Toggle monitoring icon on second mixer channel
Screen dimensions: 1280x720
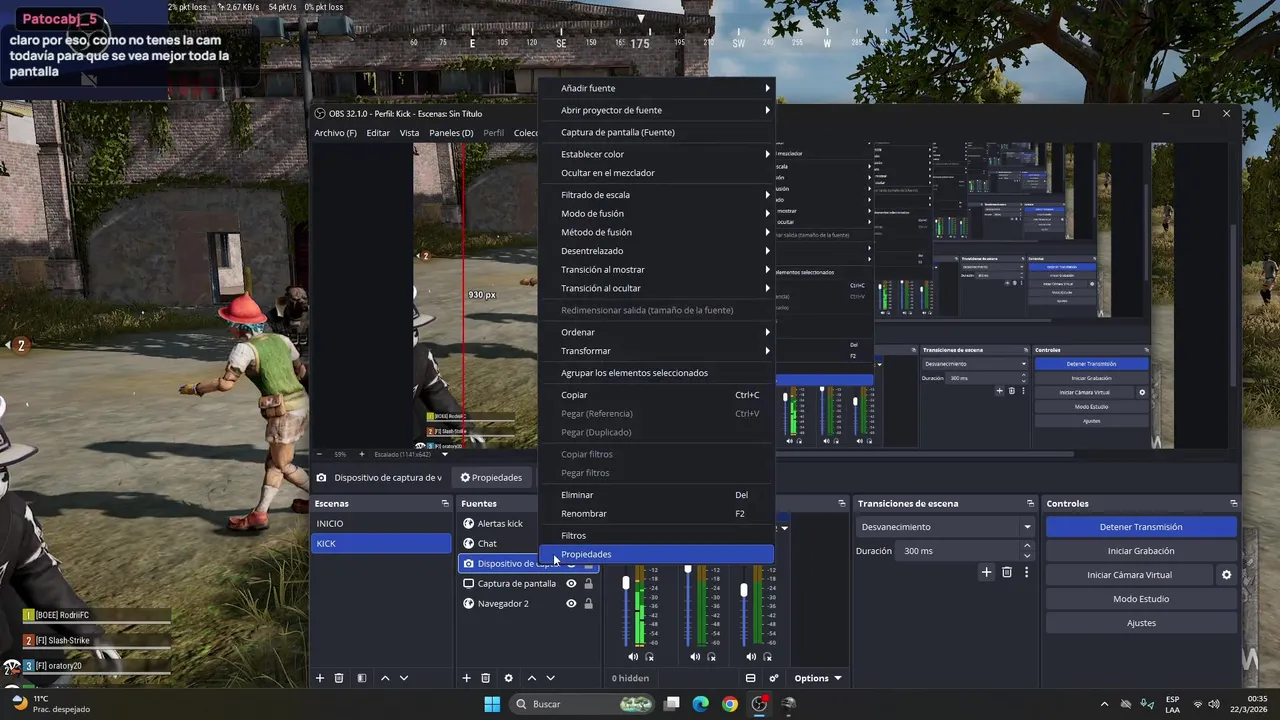point(711,657)
